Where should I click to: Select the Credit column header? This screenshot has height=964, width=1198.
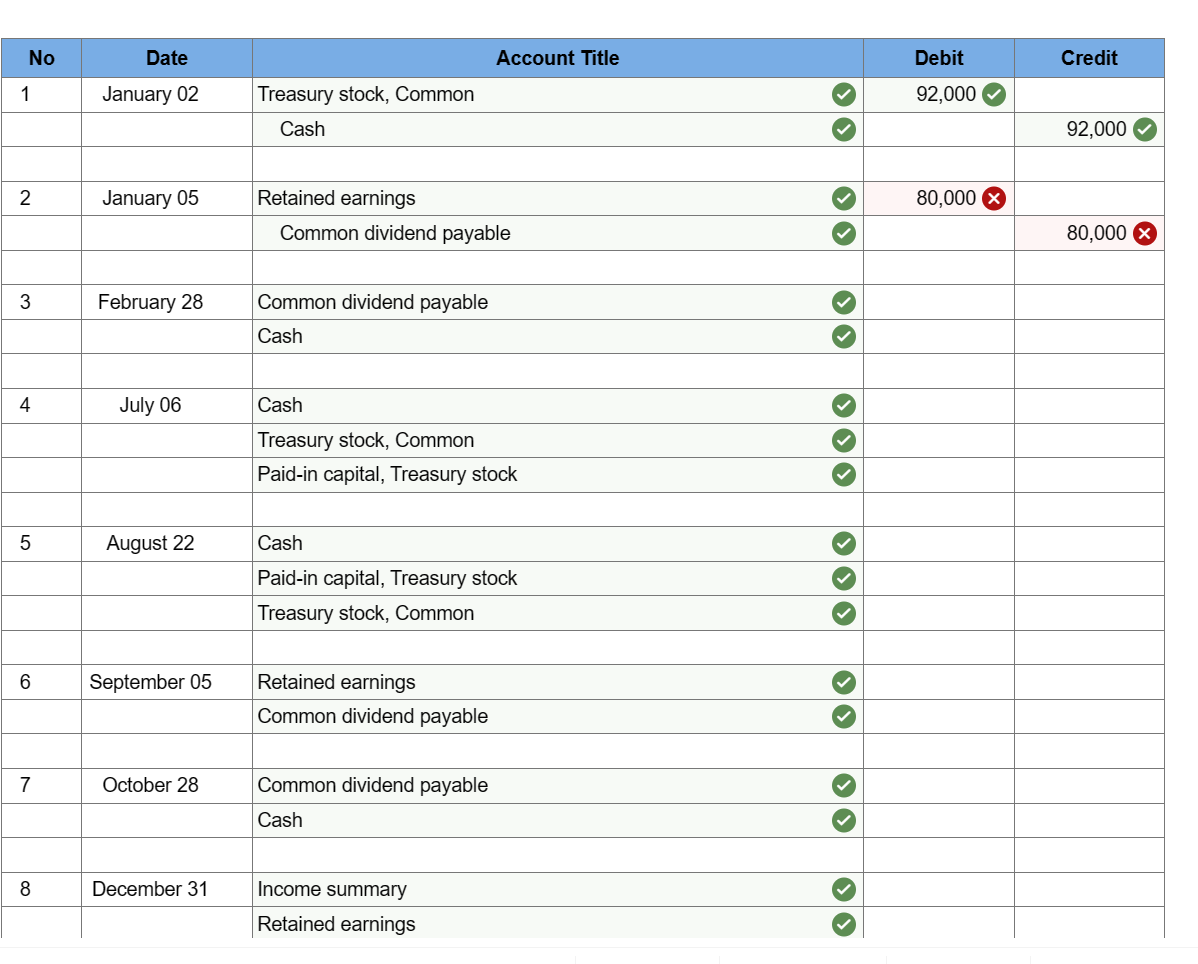tap(1090, 58)
